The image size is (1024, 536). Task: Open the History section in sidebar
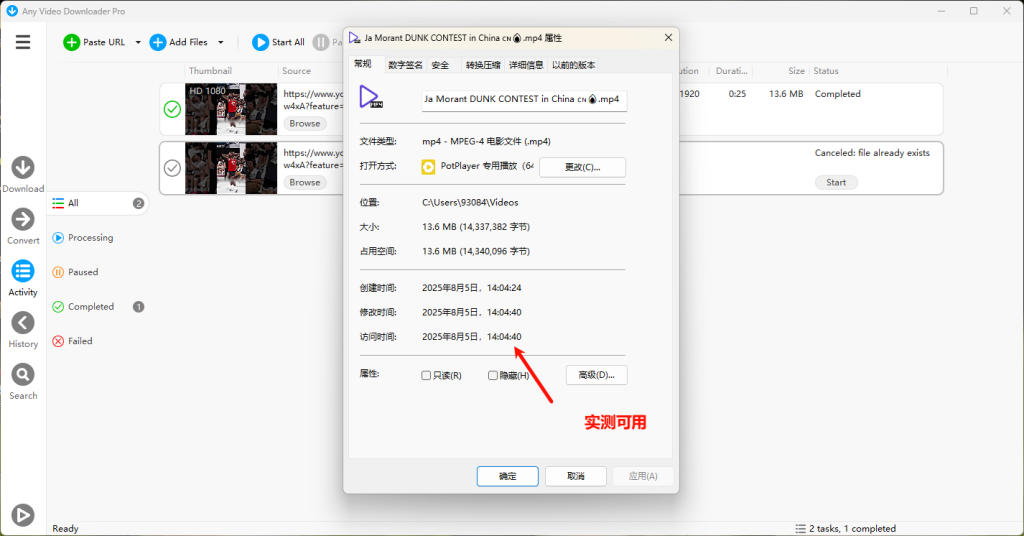(23, 323)
